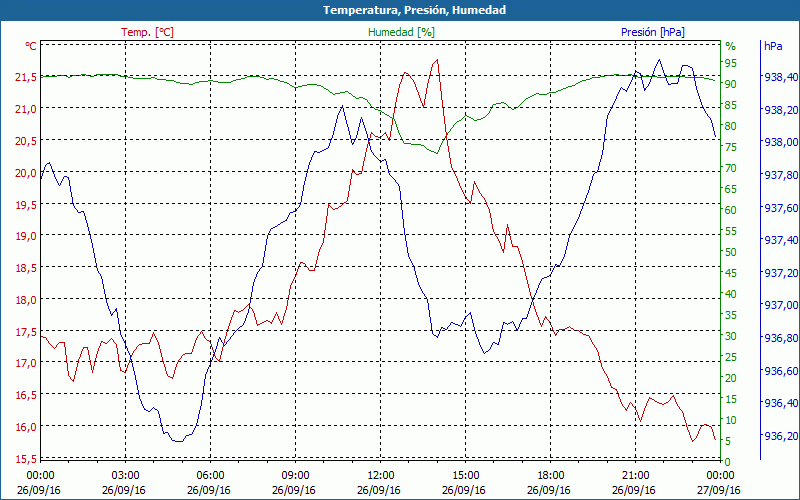Click humidity axis value "50"
Viewport: 800px width, 500px height.
point(731,252)
